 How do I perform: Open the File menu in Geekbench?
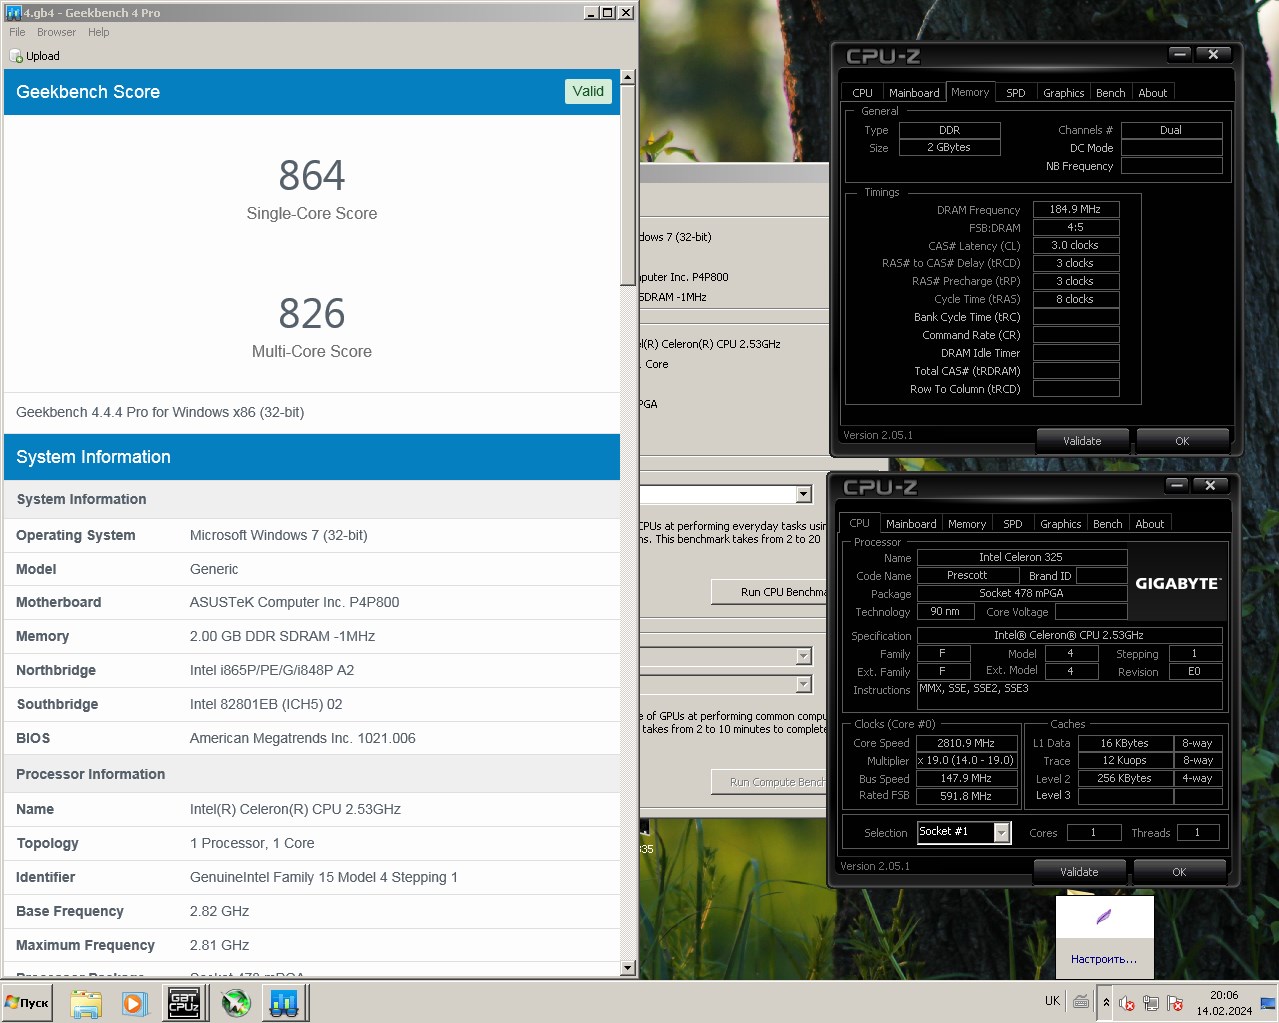click(17, 32)
